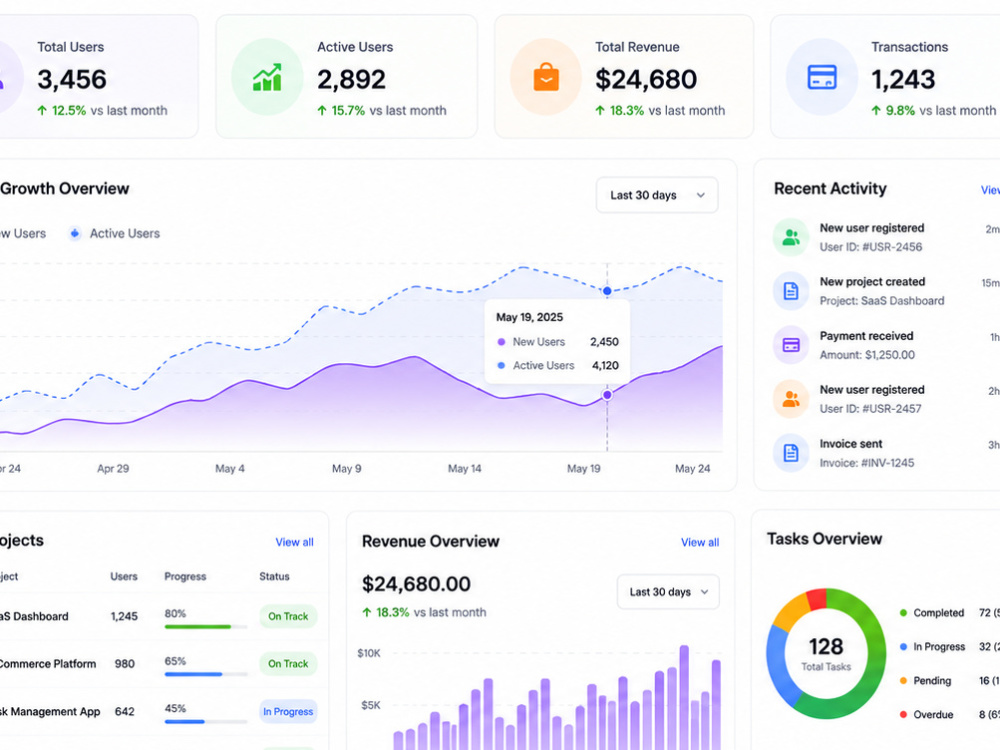The image size is (1000, 750).
Task: Click the 80% green progress bar
Action: point(205,627)
